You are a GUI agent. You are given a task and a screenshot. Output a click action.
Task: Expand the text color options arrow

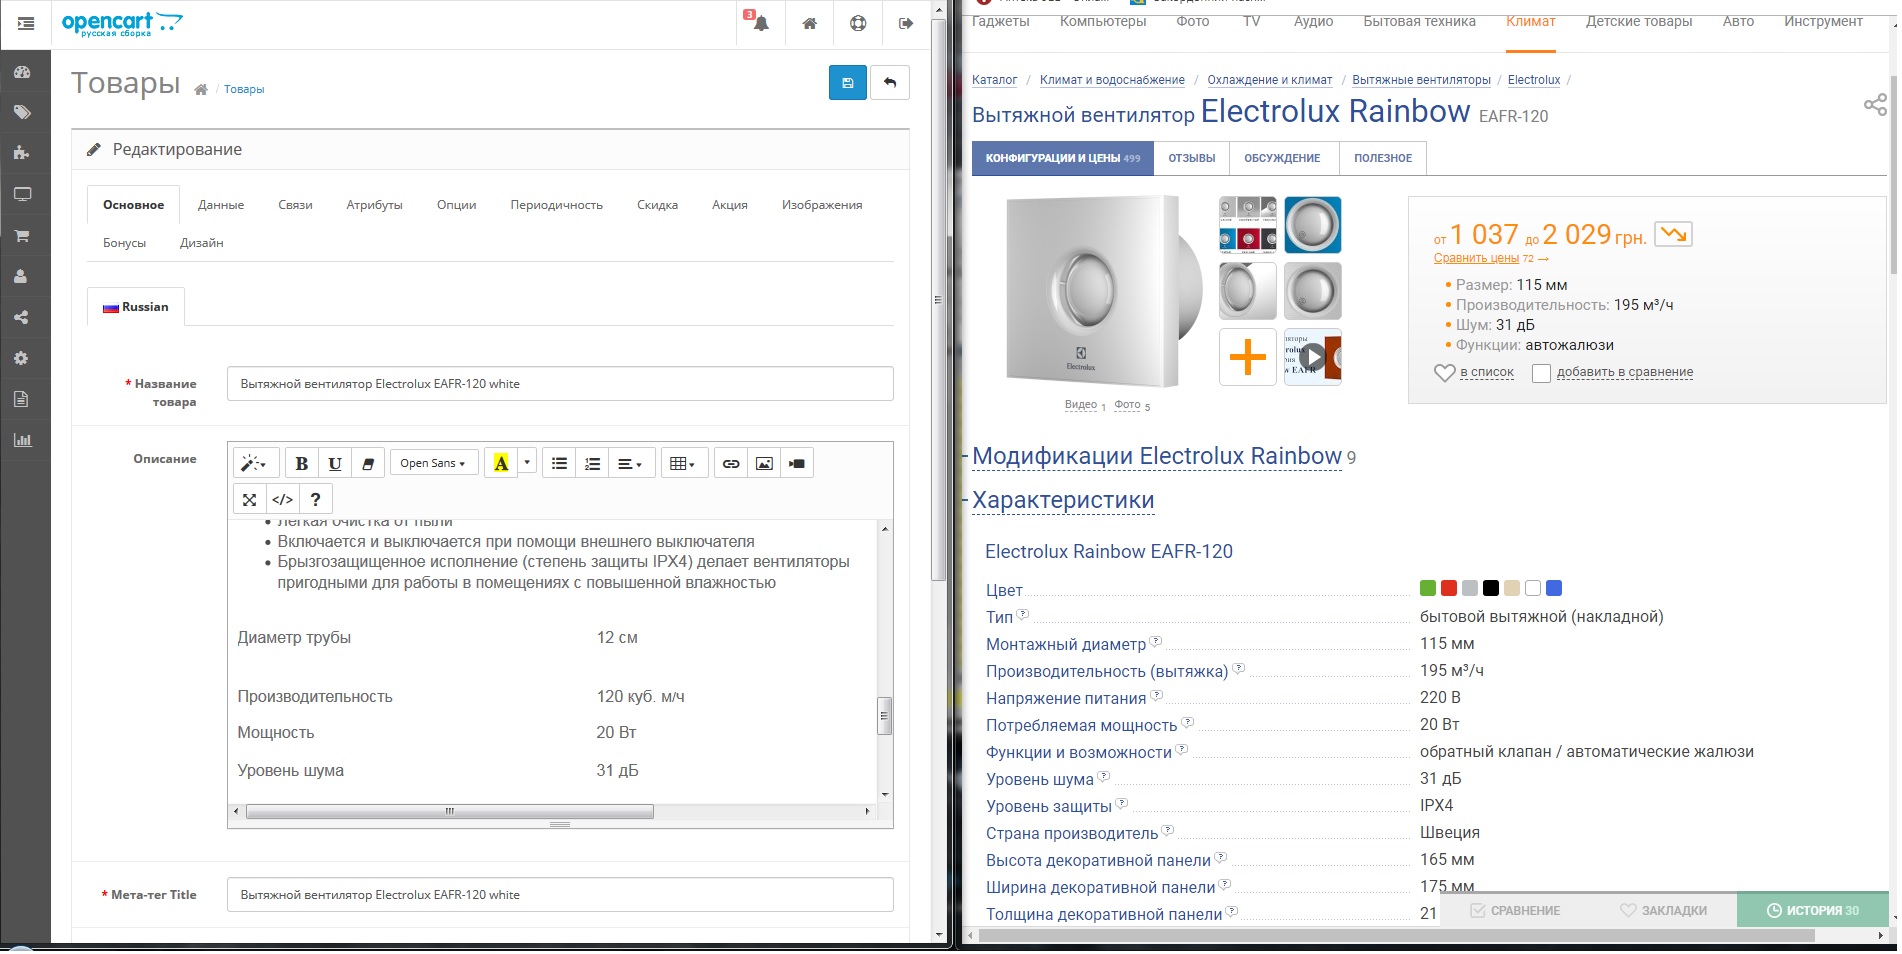click(x=527, y=463)
